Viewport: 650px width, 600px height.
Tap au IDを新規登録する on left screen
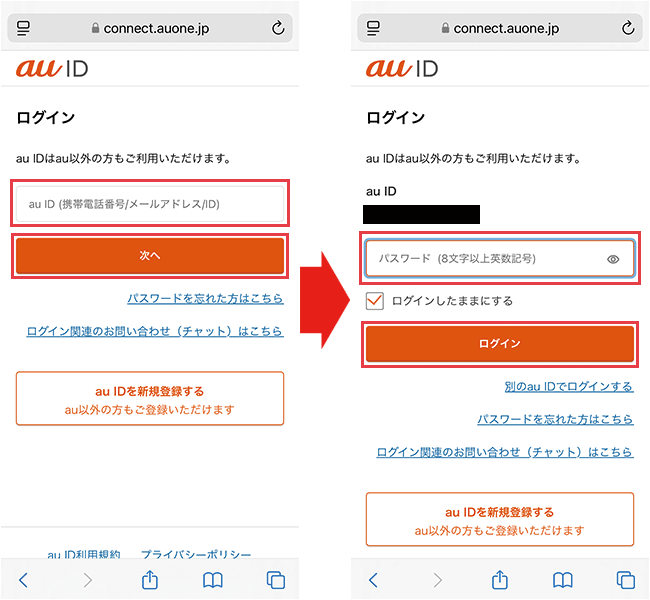[x=150, y=398]
